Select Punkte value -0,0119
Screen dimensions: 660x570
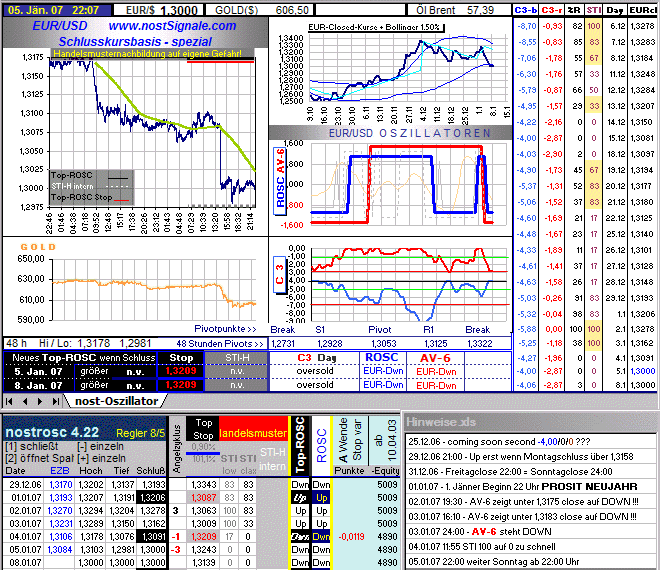[351, 537]
